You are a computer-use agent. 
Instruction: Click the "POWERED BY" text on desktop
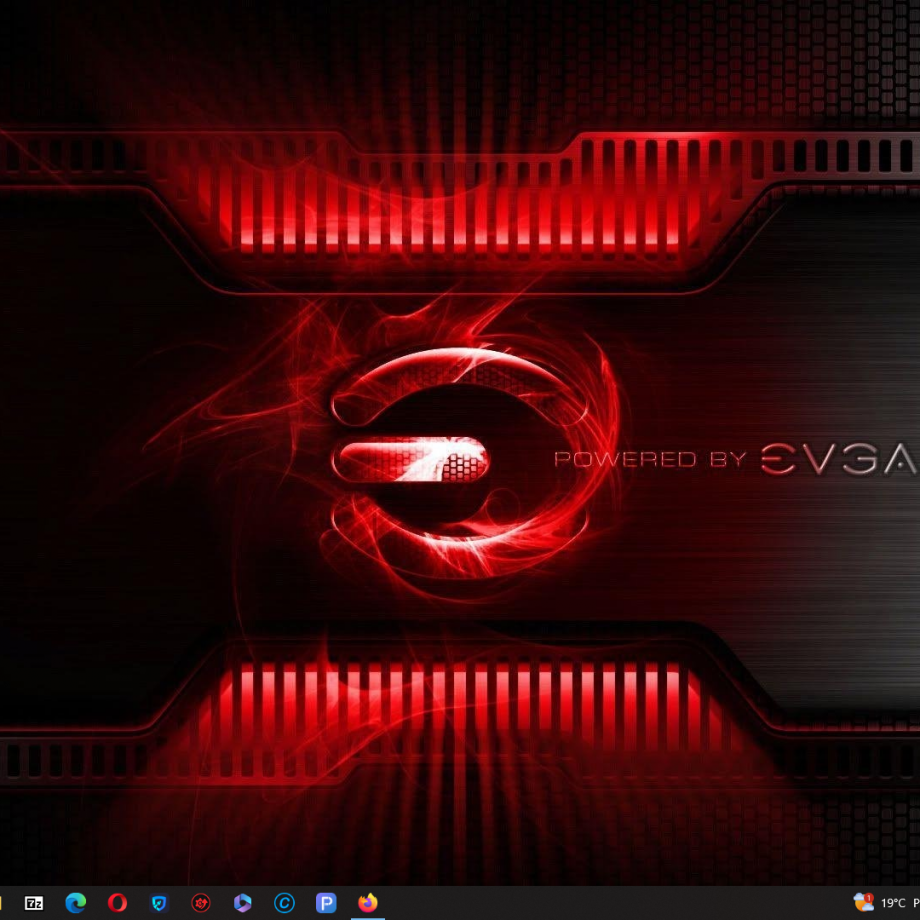click(x=650, y=460)
